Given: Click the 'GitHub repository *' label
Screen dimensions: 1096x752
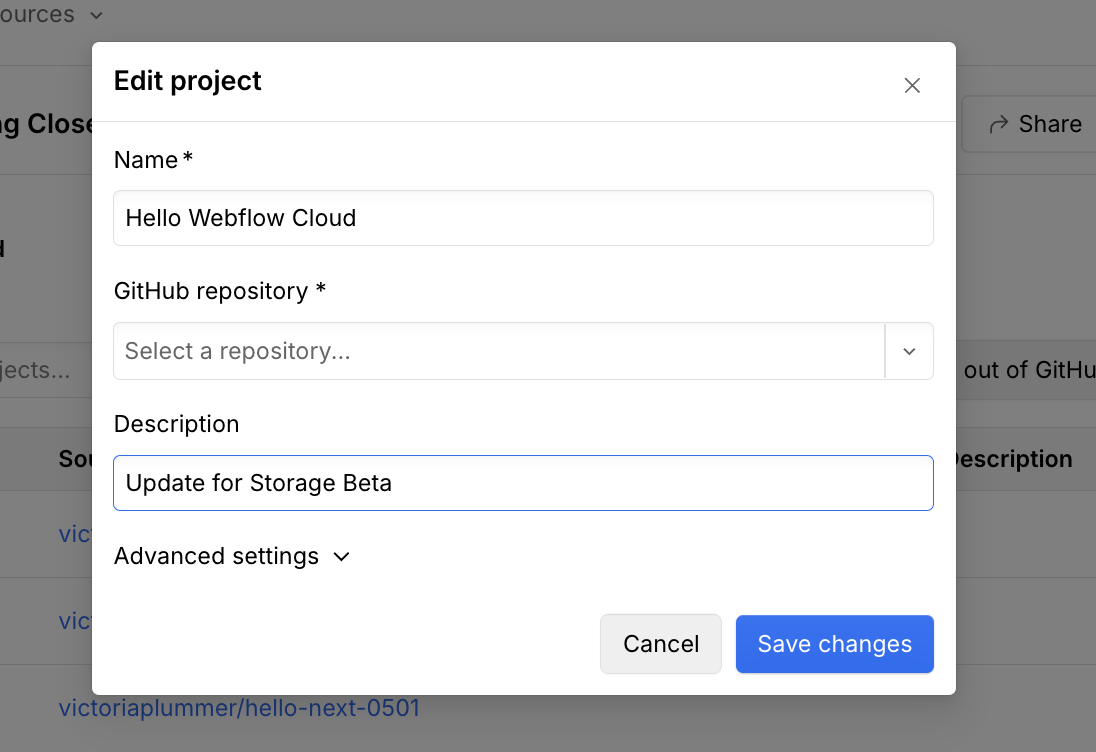Looking at the screenshot, I should [x=219, y=291].
